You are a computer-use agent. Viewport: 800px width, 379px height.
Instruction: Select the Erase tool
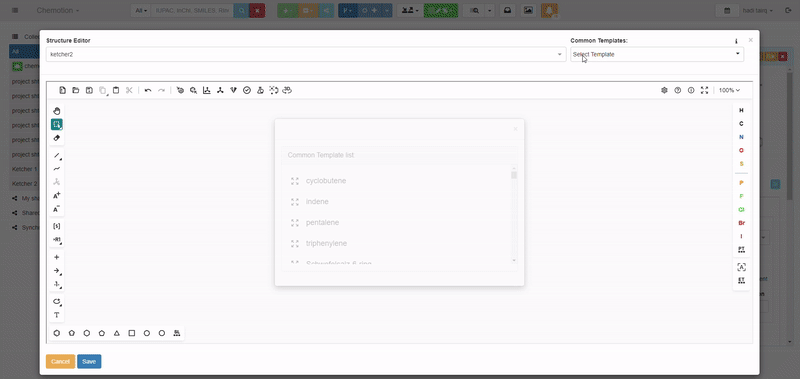point(57,138)
